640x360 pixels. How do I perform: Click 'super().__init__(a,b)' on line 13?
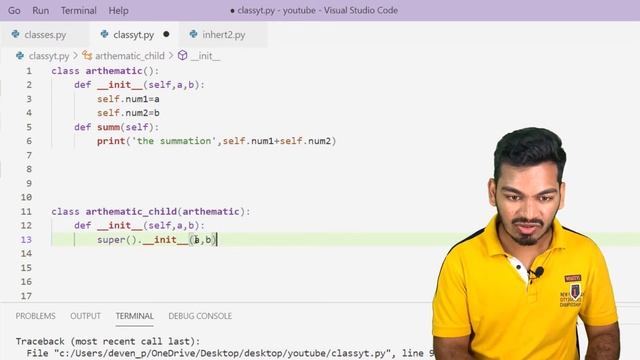pos(156,240)
